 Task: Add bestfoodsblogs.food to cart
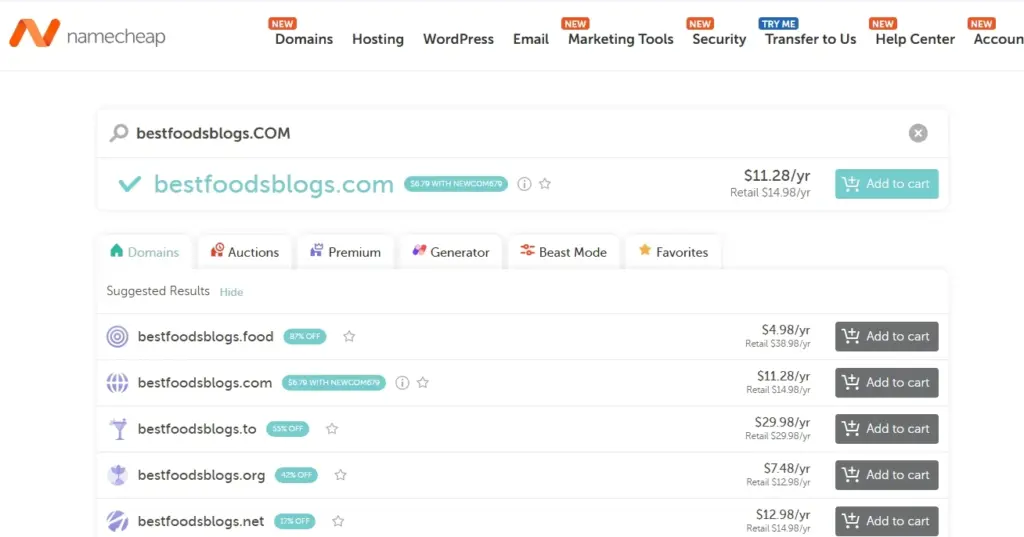(x=886, y=337)
